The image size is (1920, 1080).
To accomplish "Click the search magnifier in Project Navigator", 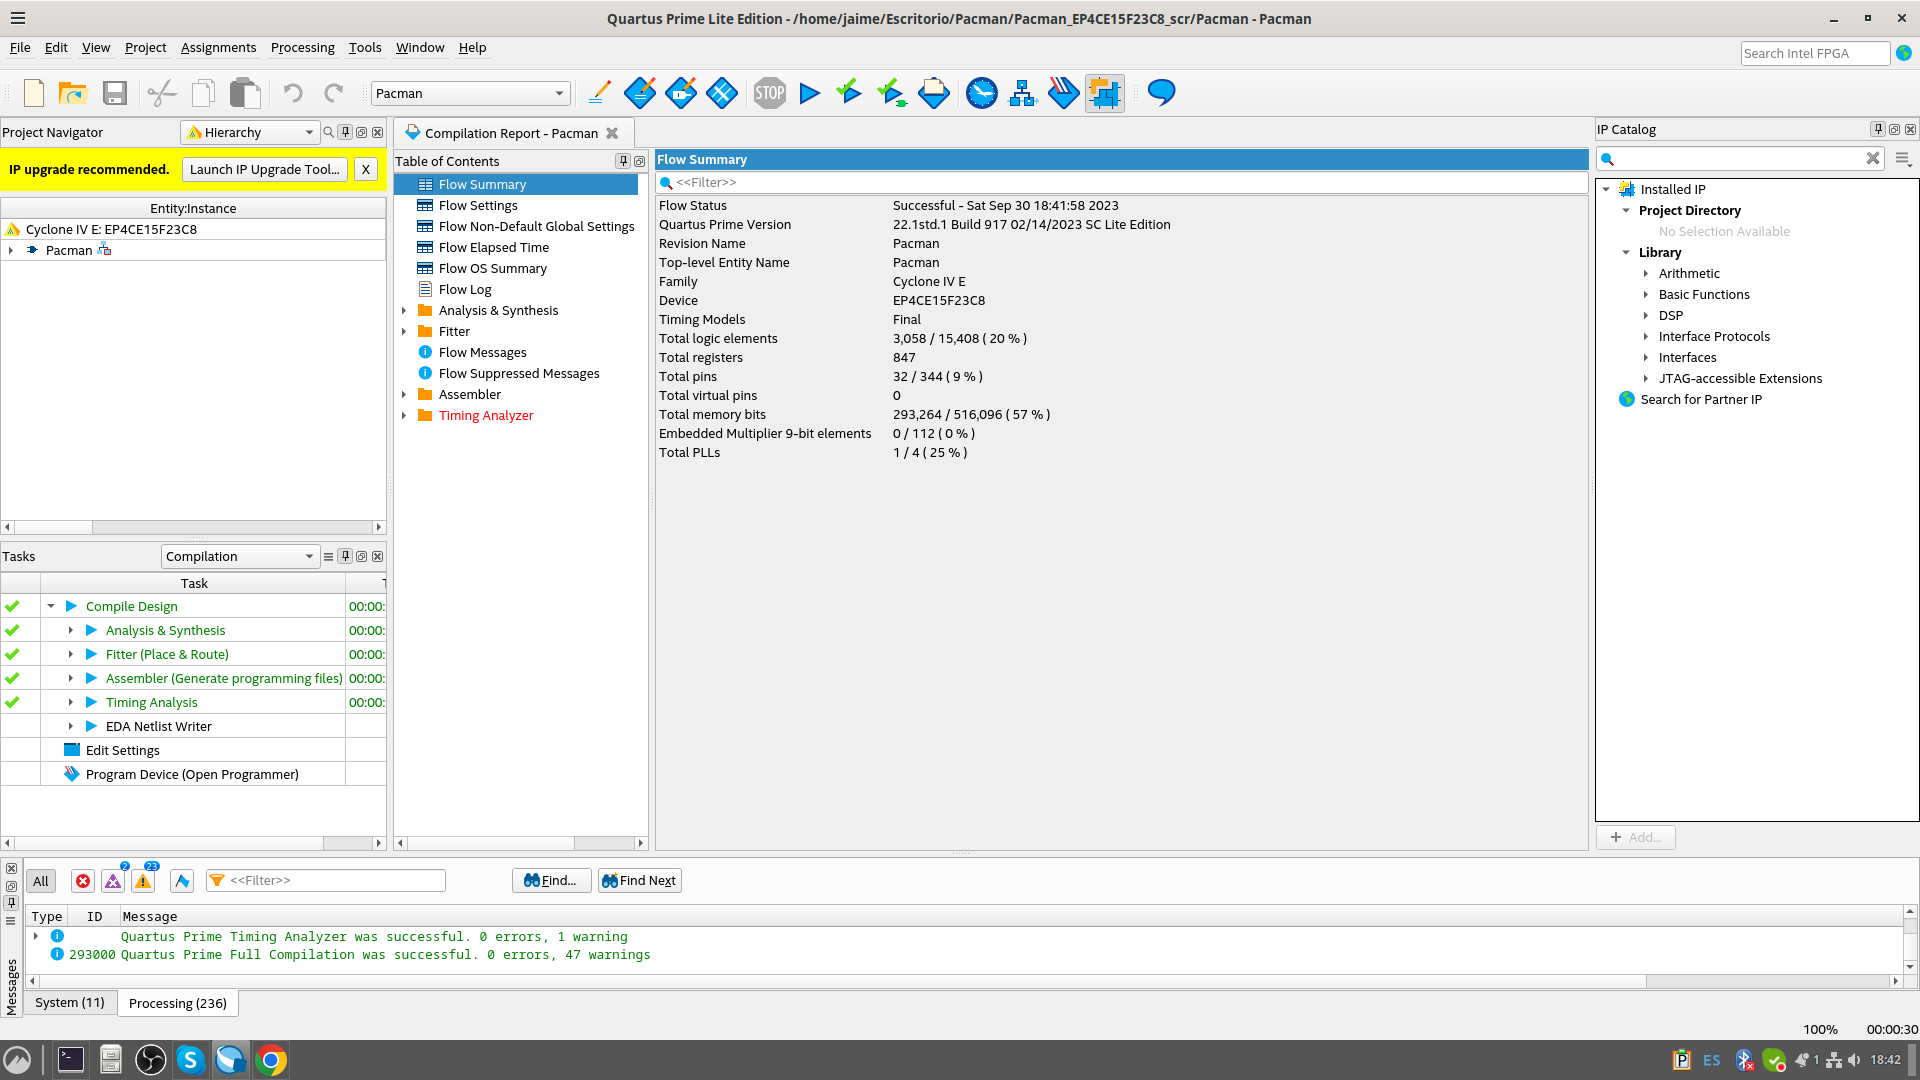I will tap(328, 132).
